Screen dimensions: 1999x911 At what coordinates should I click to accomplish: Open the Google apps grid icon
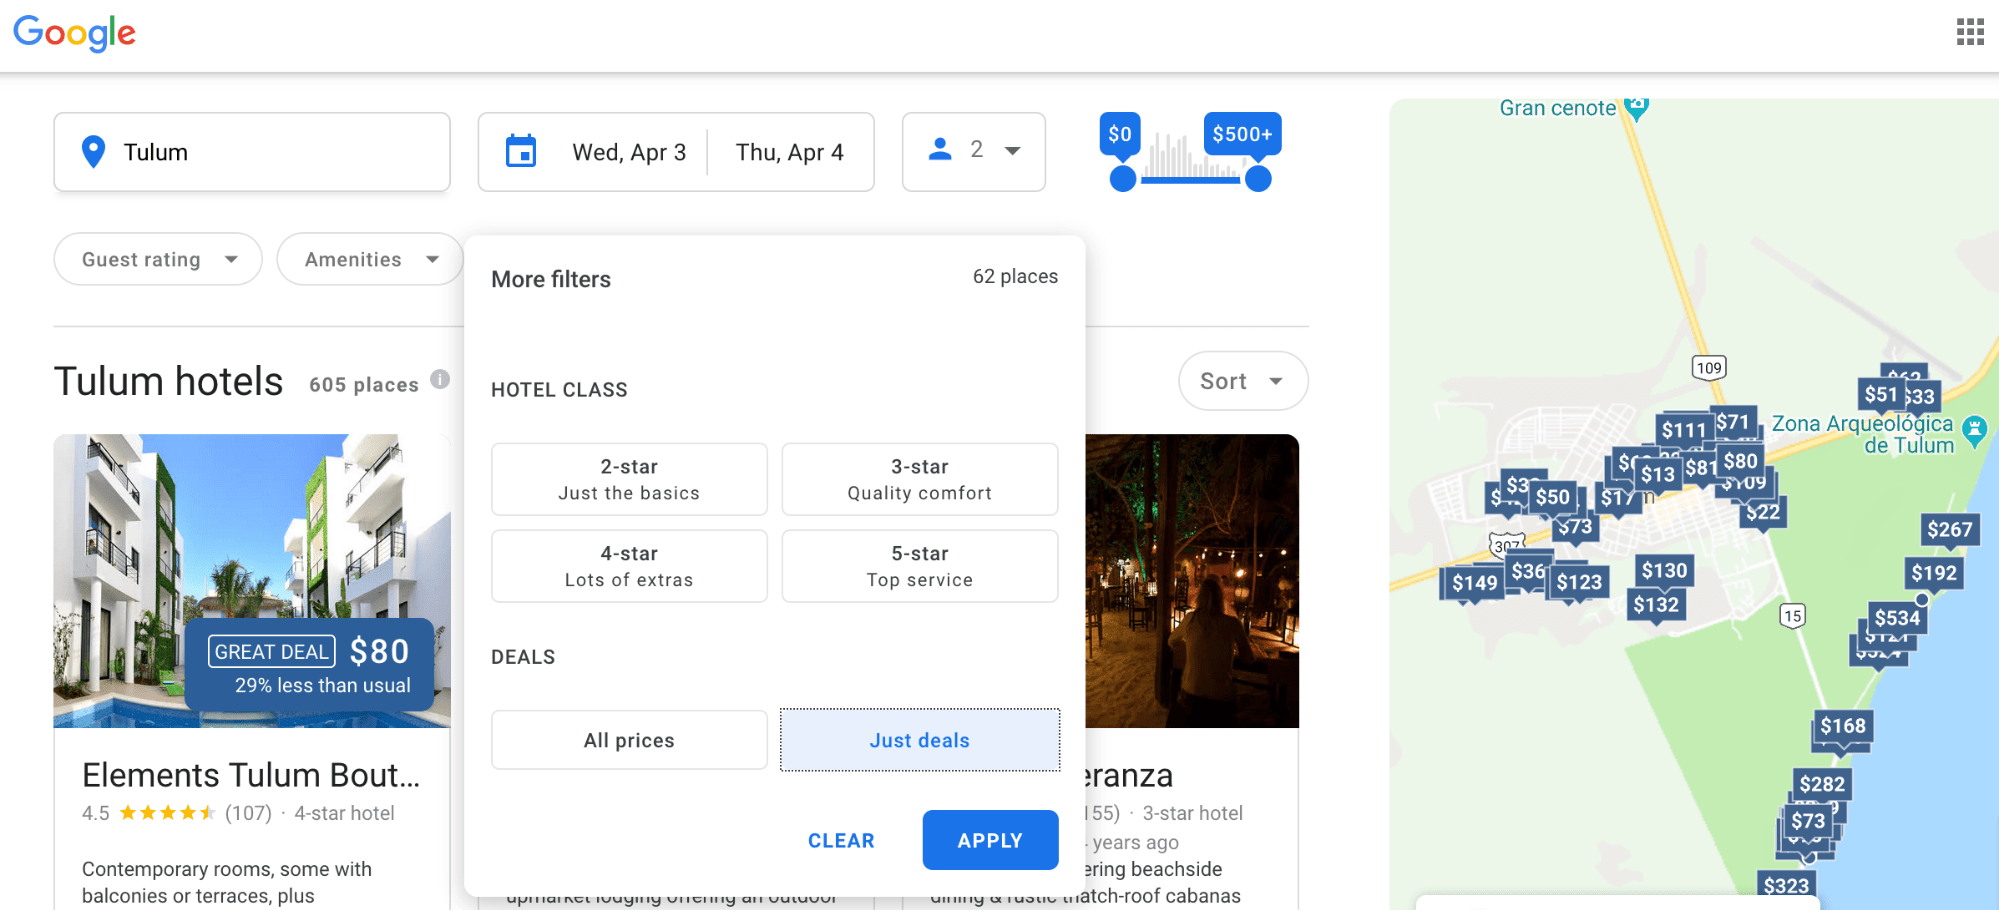click(1970, 32)
